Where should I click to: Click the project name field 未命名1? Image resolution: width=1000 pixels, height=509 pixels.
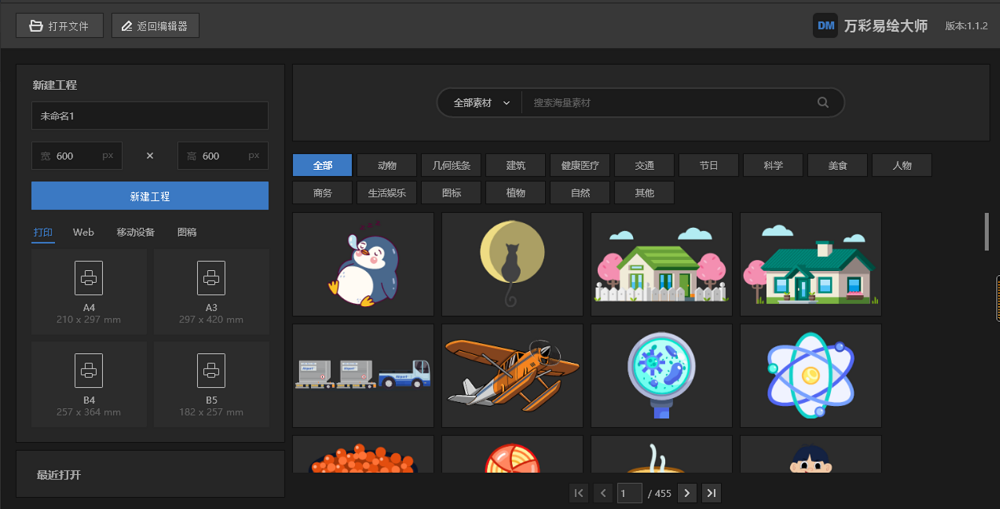coord(150,116)
